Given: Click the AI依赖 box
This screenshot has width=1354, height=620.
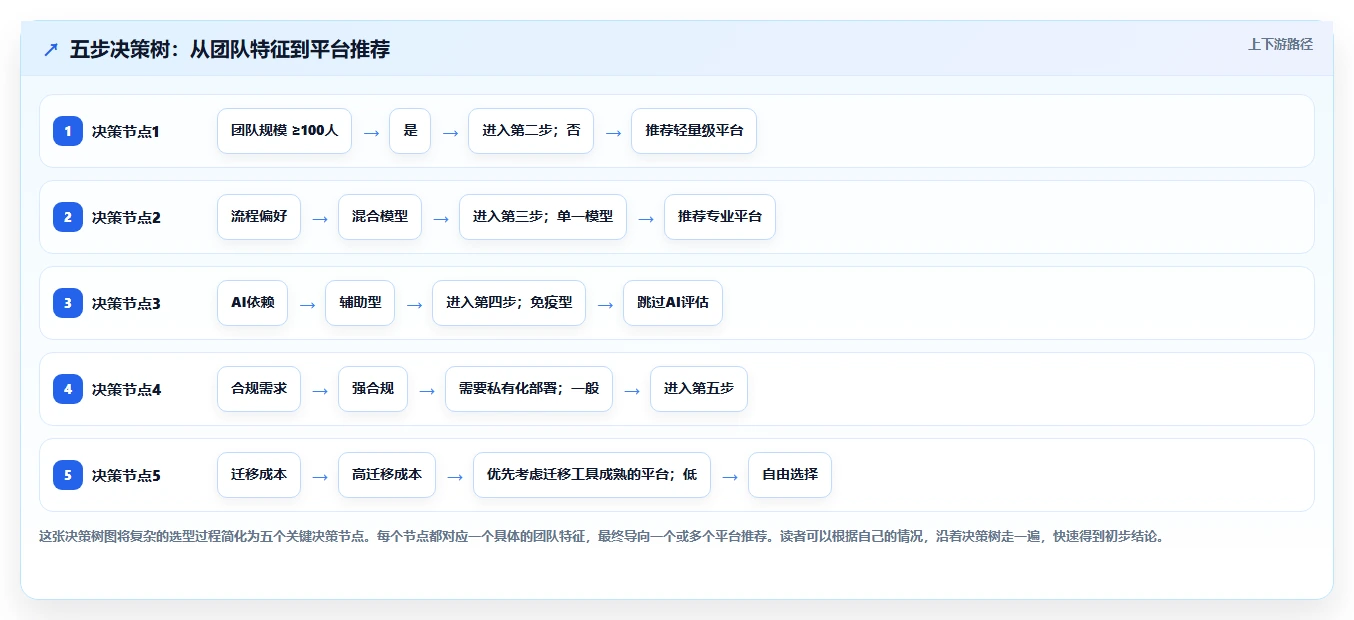Looking at the screenshot, I should coord(252,303).
